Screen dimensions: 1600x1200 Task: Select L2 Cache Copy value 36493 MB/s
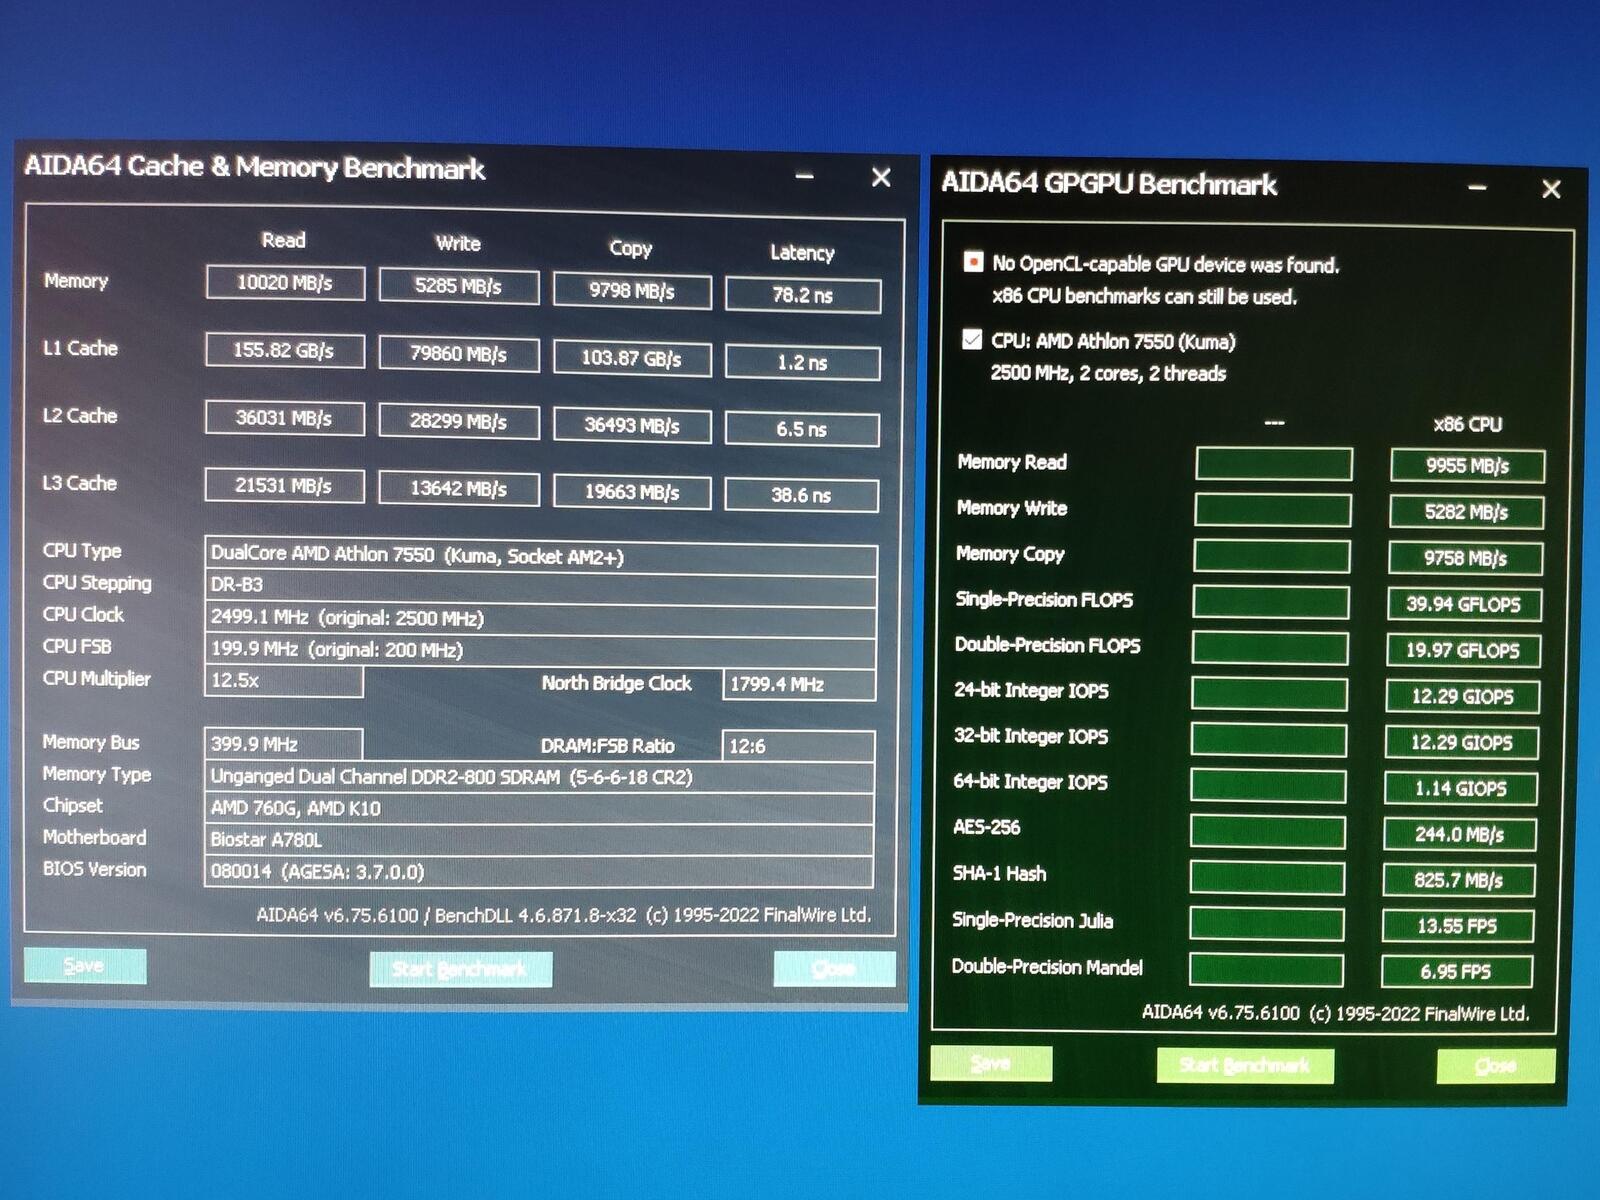(x=632, y=425)
